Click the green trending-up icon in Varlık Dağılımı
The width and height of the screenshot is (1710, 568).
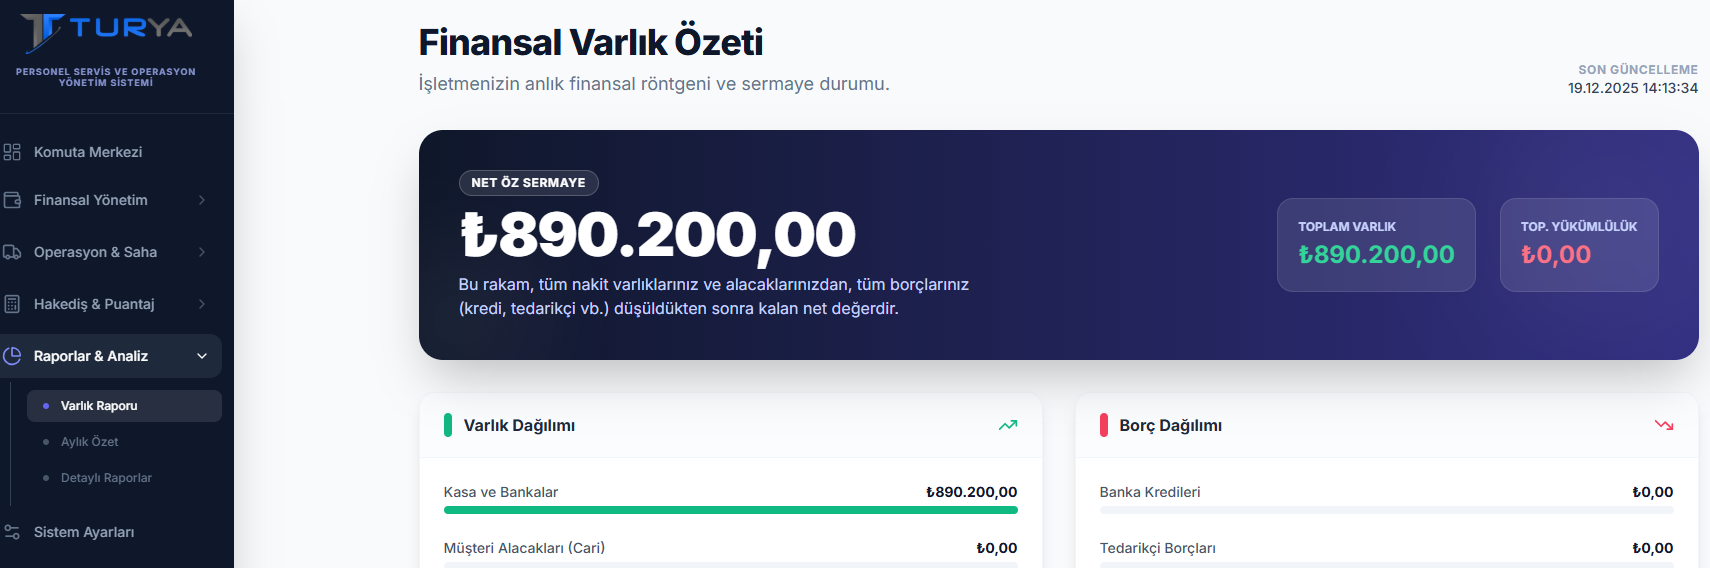pos(1007,425)
